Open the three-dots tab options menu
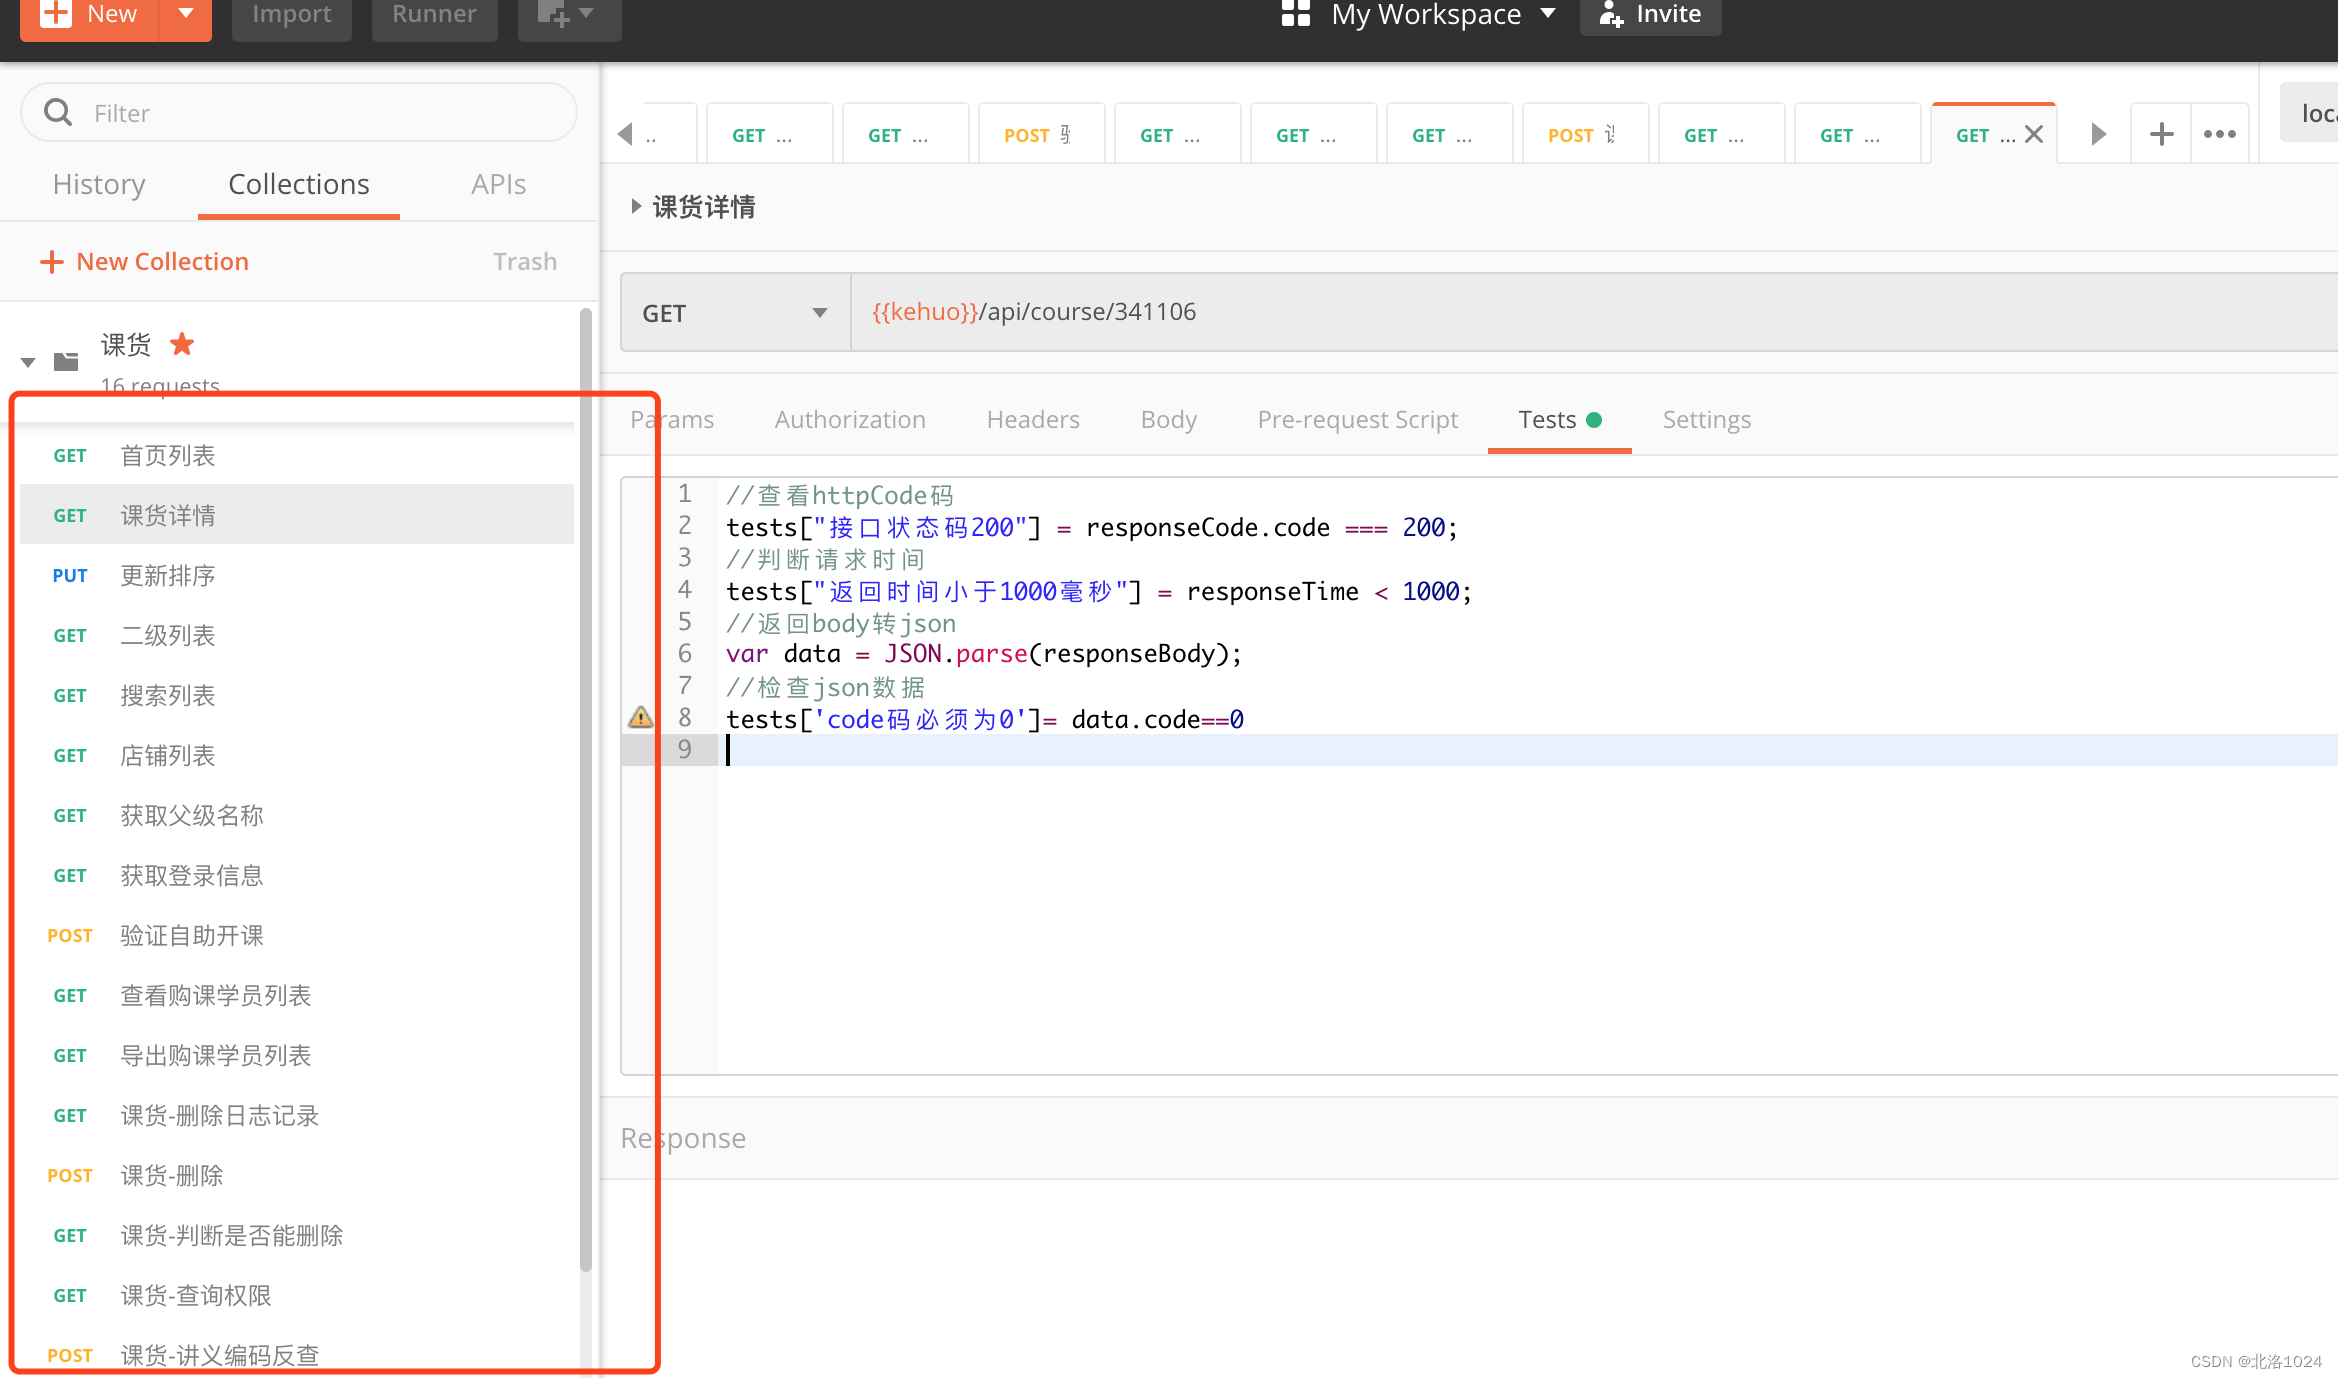This screenshot has width=2338, height=1378. [2219, 134]
